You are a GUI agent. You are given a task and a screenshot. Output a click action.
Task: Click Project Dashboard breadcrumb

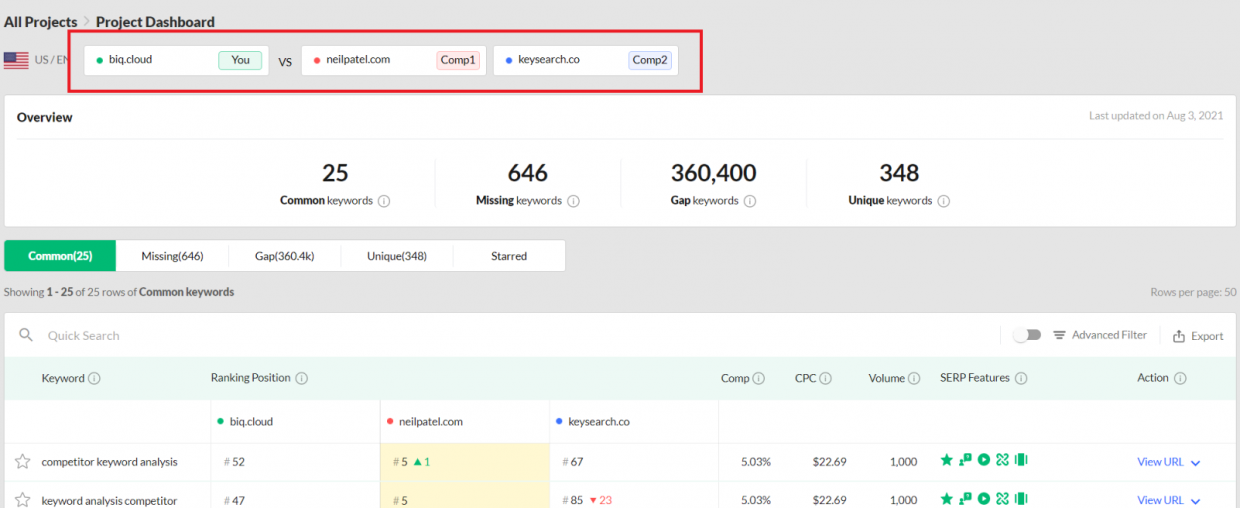(155, 22)
